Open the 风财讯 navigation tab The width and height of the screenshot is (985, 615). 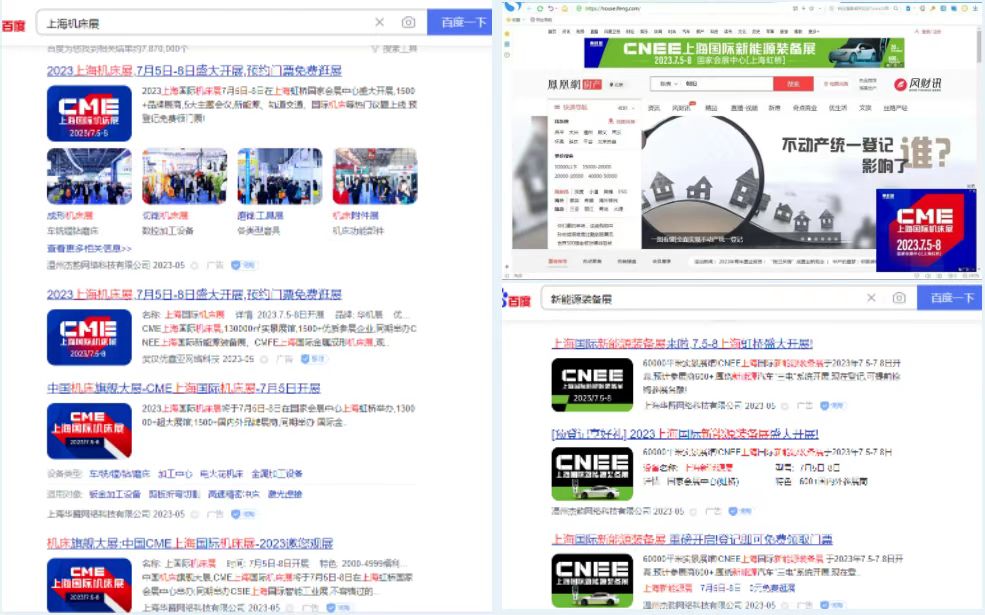pyautogui.click(x=682, y=108)
